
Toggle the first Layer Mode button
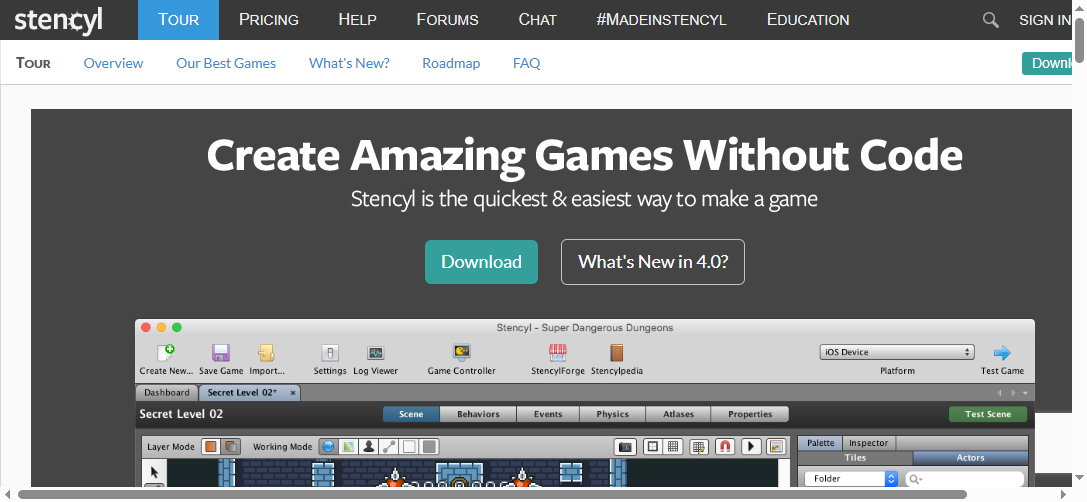tap(211, 446)
